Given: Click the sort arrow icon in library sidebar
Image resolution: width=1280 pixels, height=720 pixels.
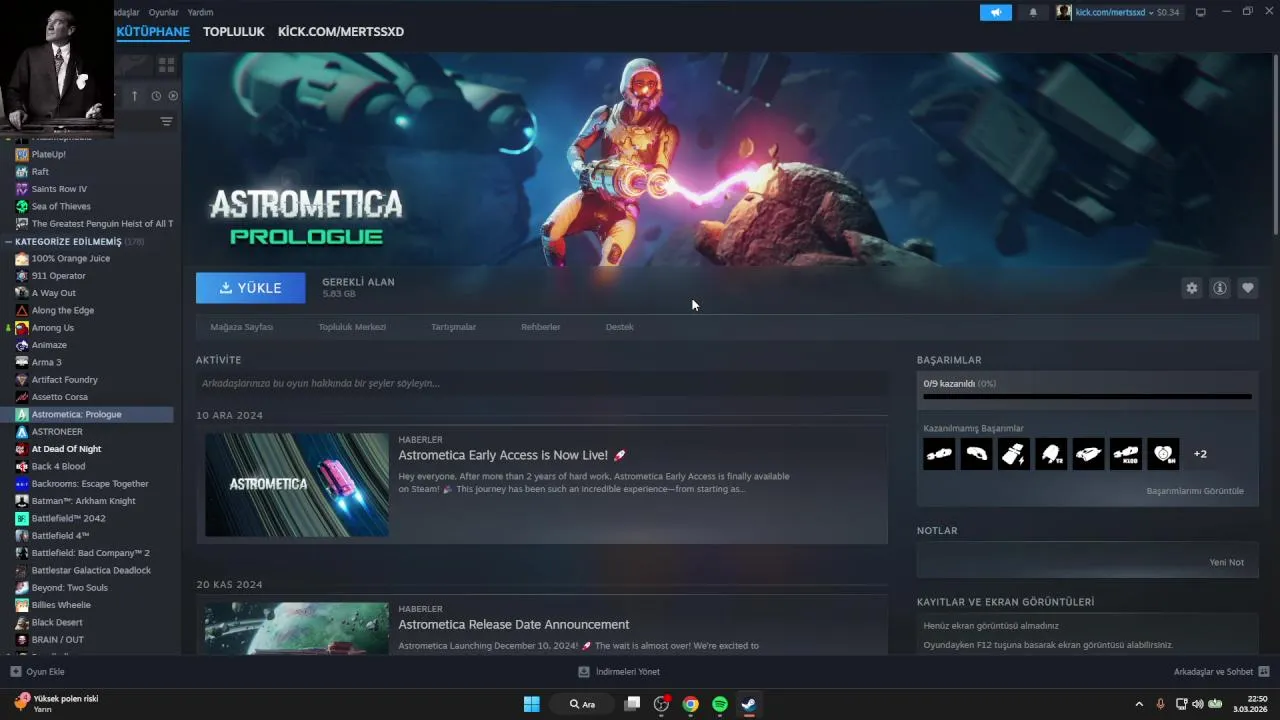Looking at the screenshot, I should click(x=135, y=96).
